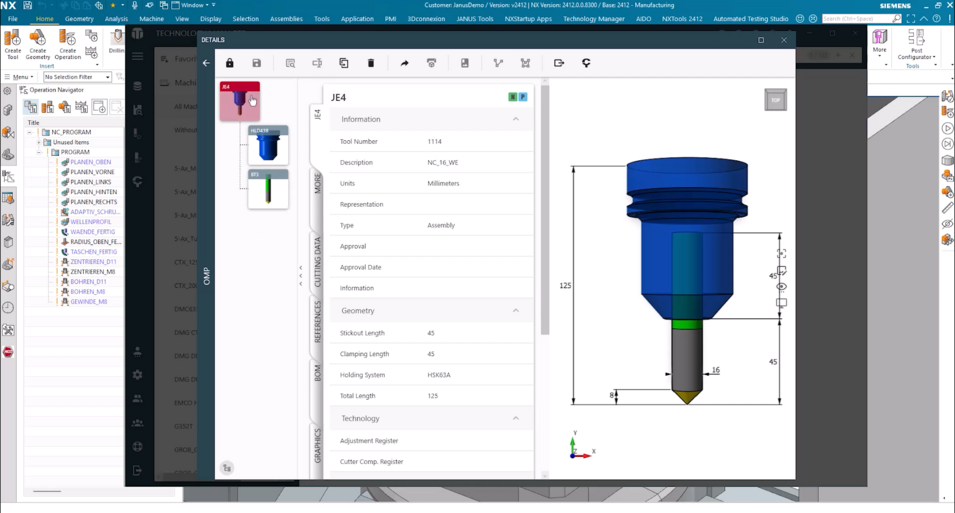Click Create Tool in NX ribbon
955x513 pixels.
tap(13, 44)
